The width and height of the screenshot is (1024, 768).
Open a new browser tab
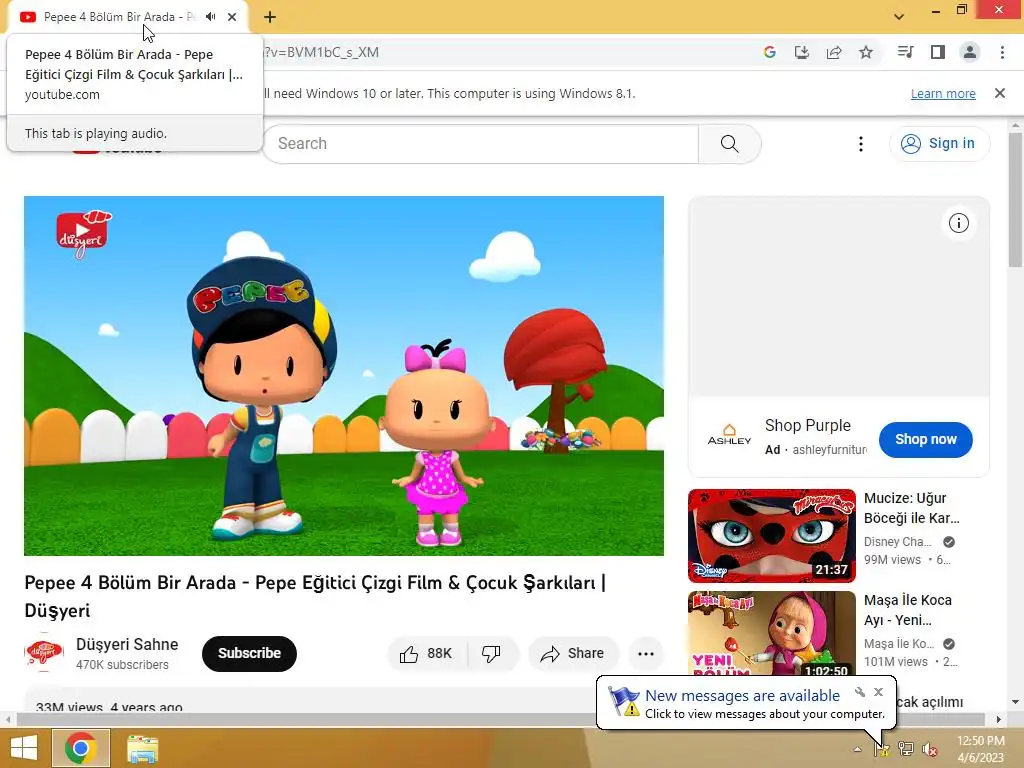tap(270, 17)
